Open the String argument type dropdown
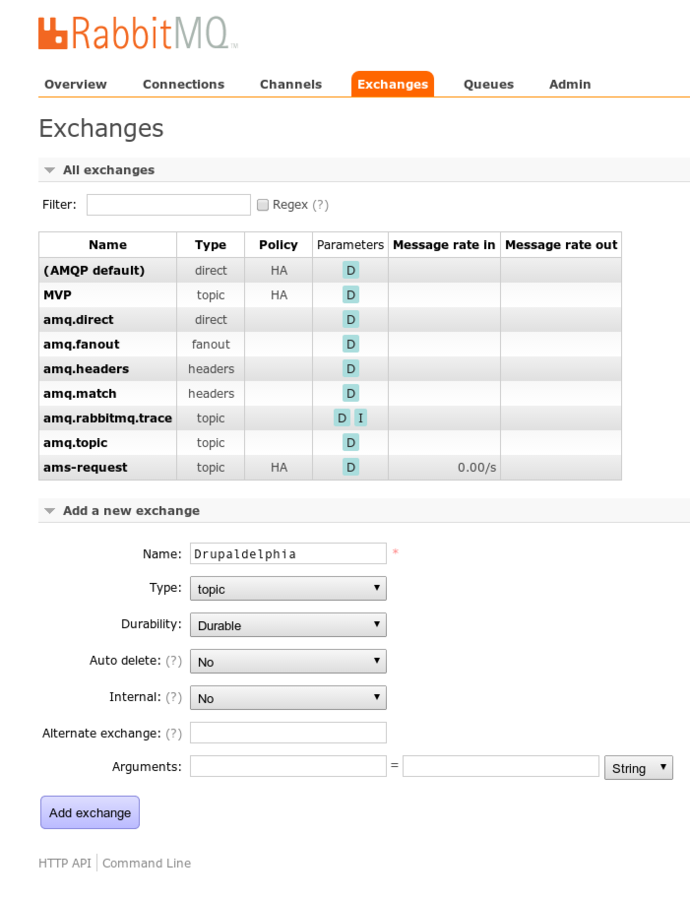 coord(638,767)
